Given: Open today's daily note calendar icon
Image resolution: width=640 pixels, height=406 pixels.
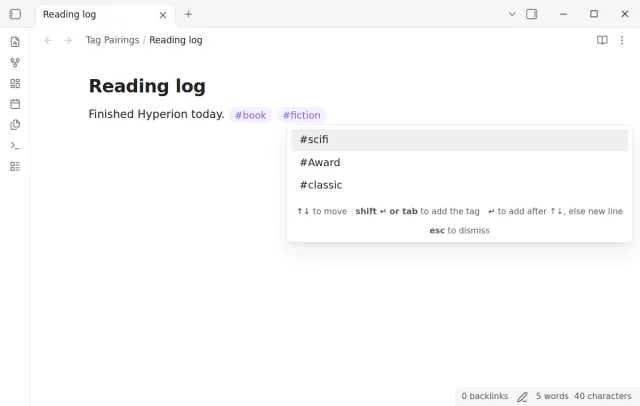Looking at the screenshot, I should tap(15, 104).
